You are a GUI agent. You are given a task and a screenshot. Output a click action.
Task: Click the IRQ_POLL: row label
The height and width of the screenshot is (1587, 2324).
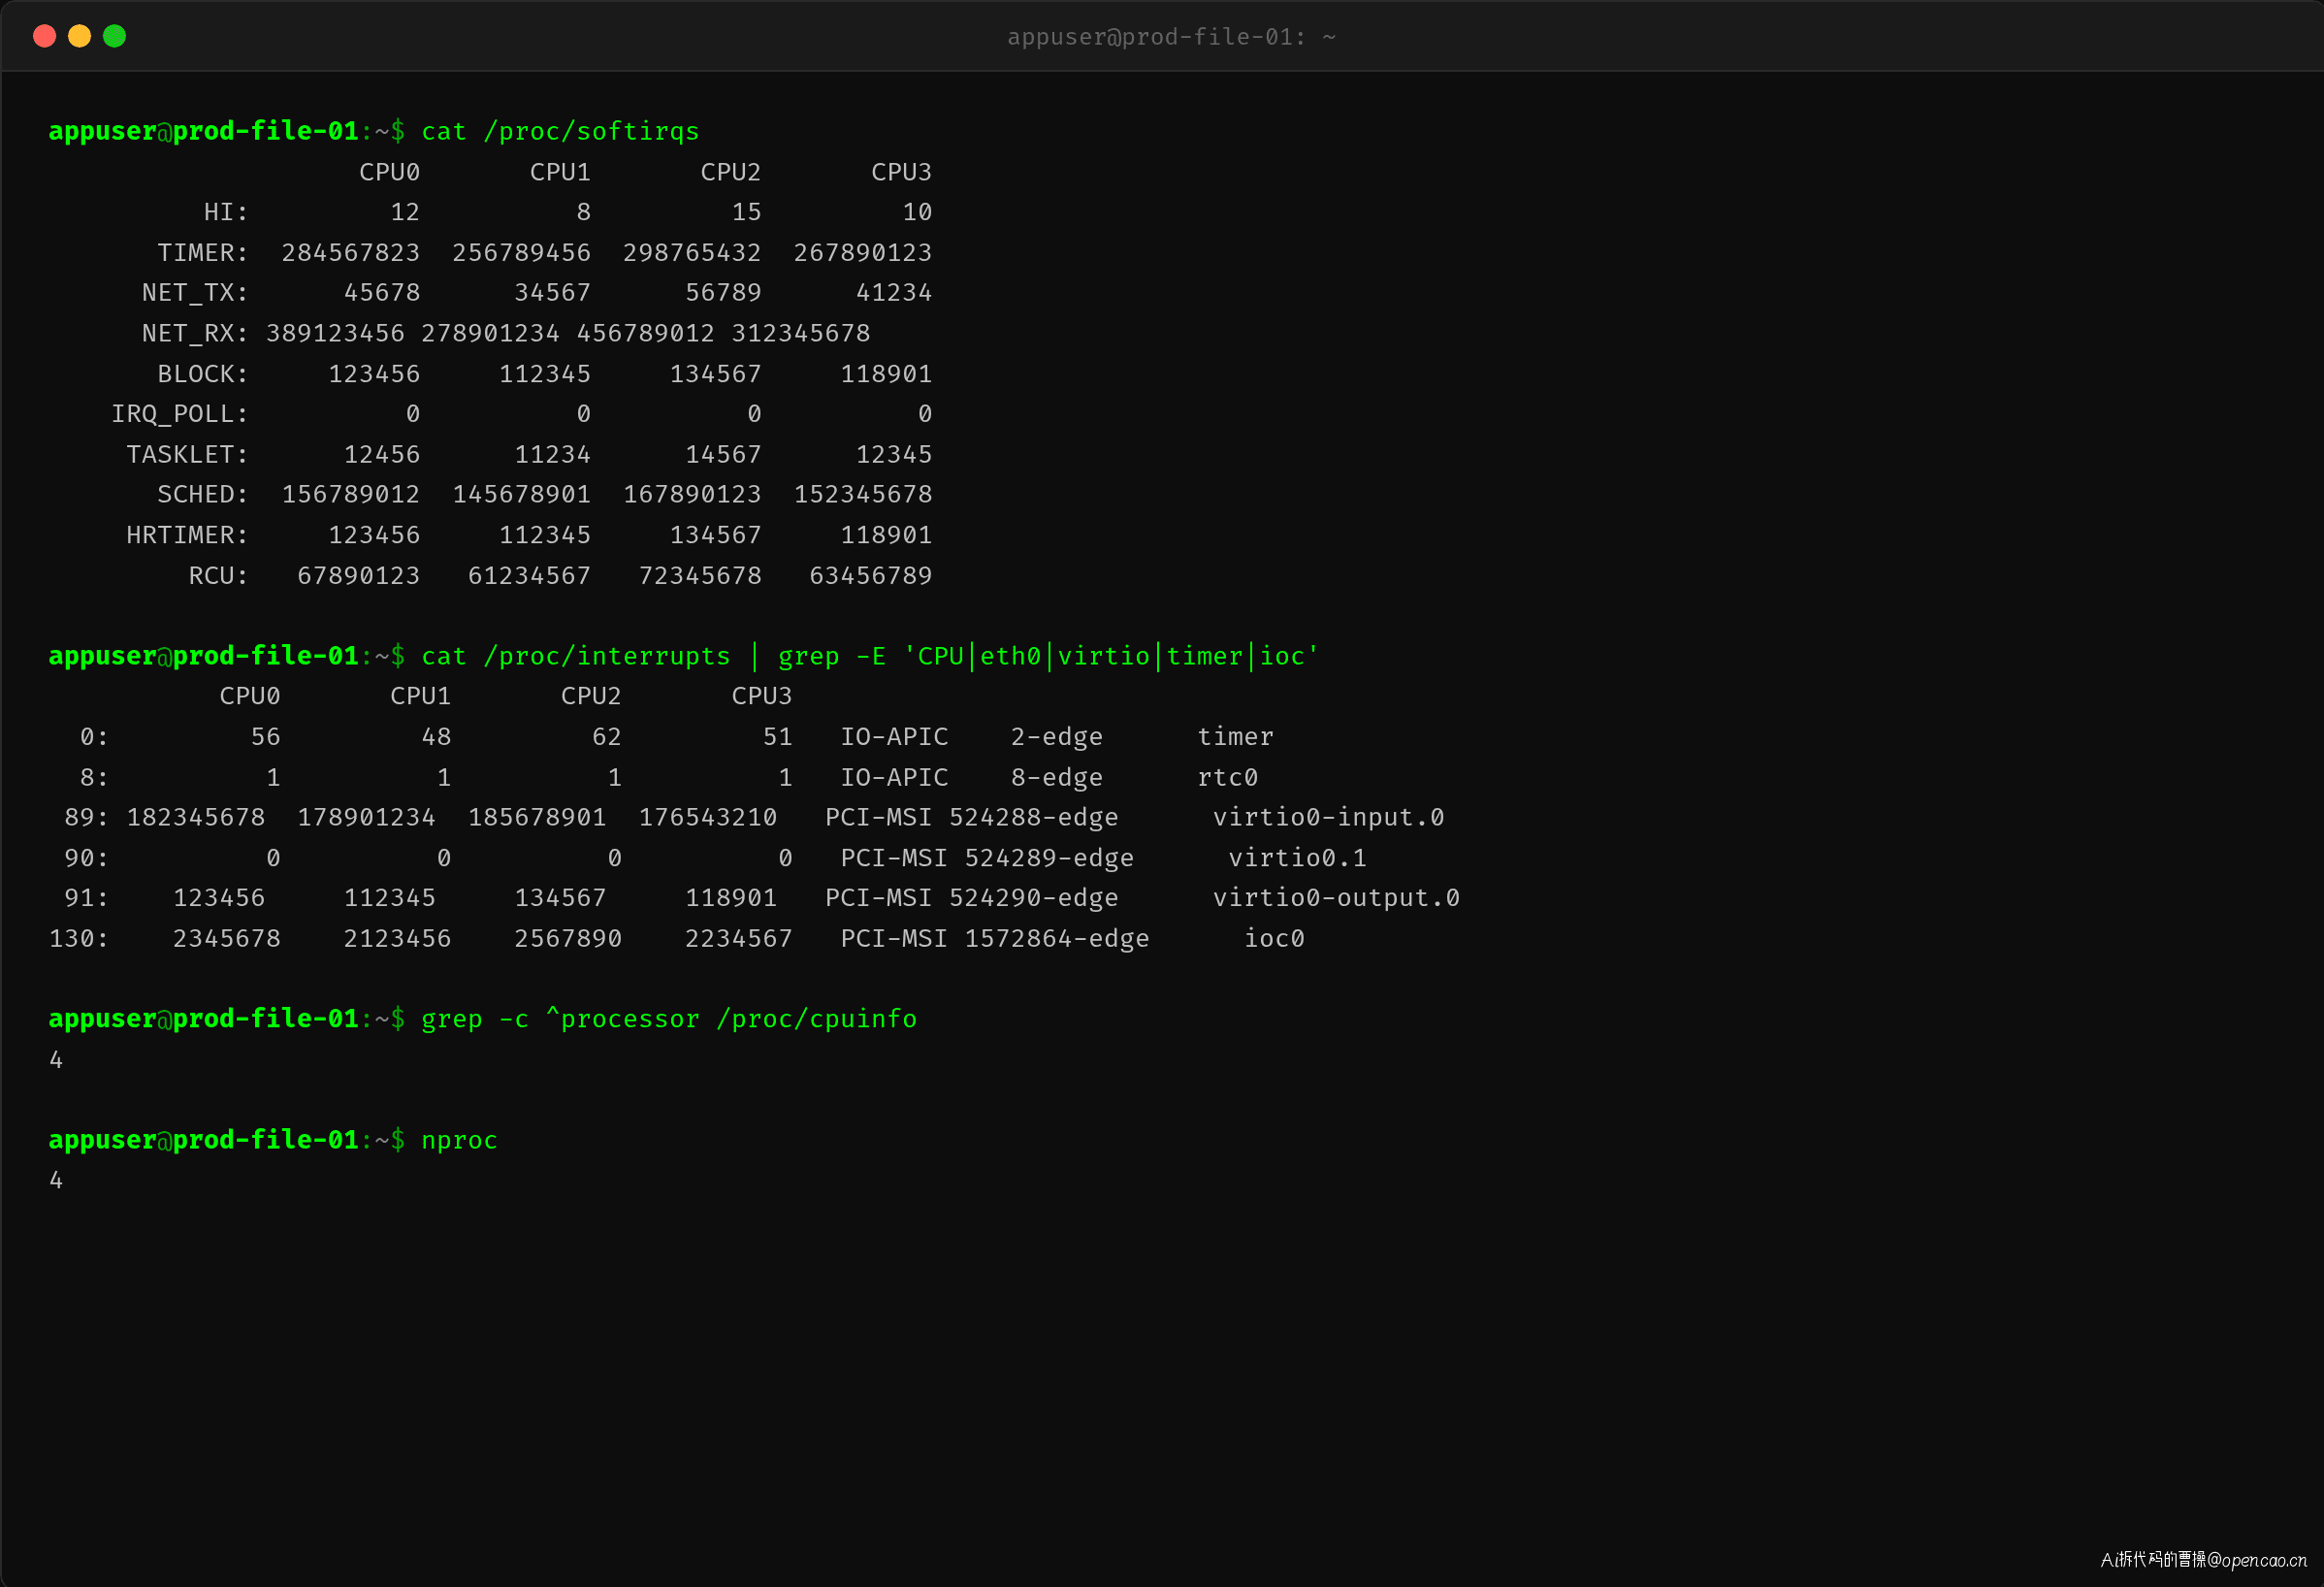point(180,414)
